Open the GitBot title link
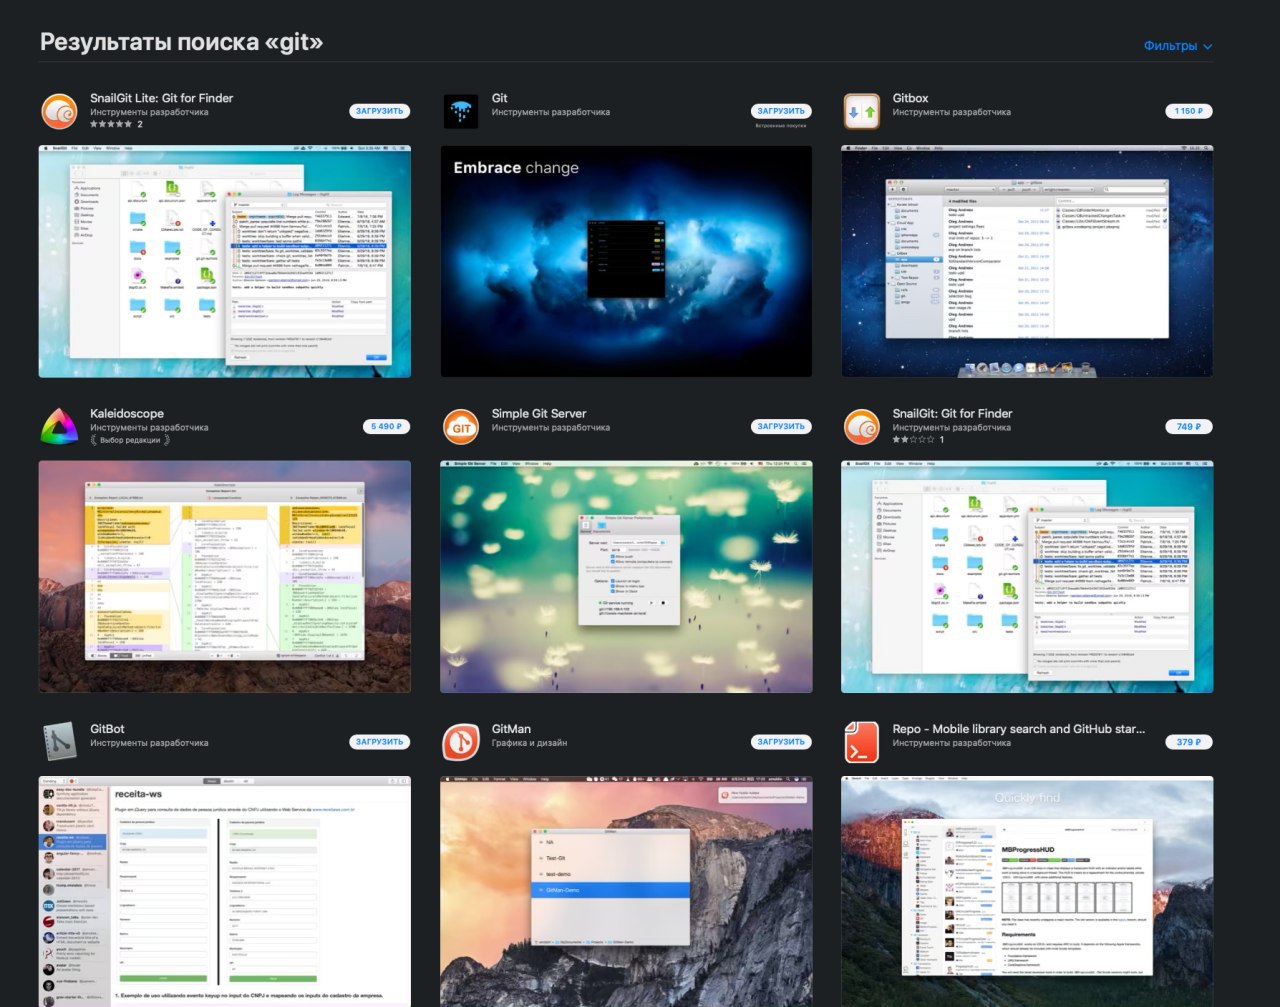 [107, 729]
